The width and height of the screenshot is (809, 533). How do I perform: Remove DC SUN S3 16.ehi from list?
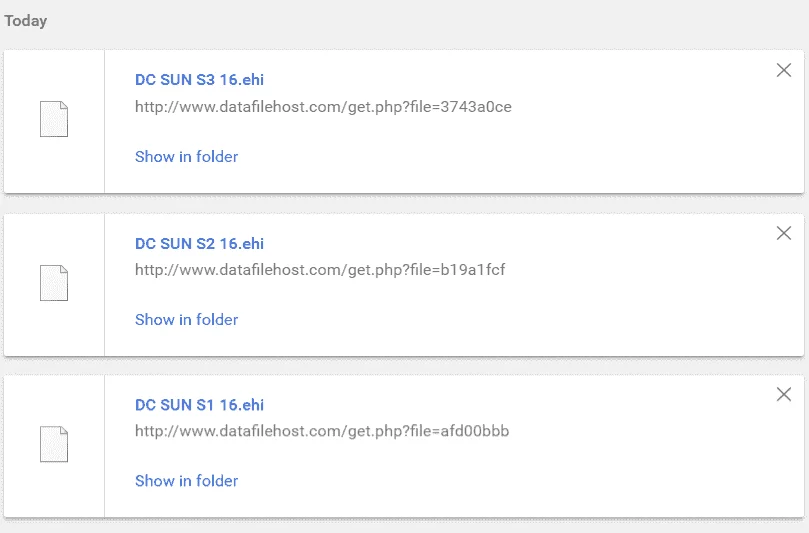[784, 70]
